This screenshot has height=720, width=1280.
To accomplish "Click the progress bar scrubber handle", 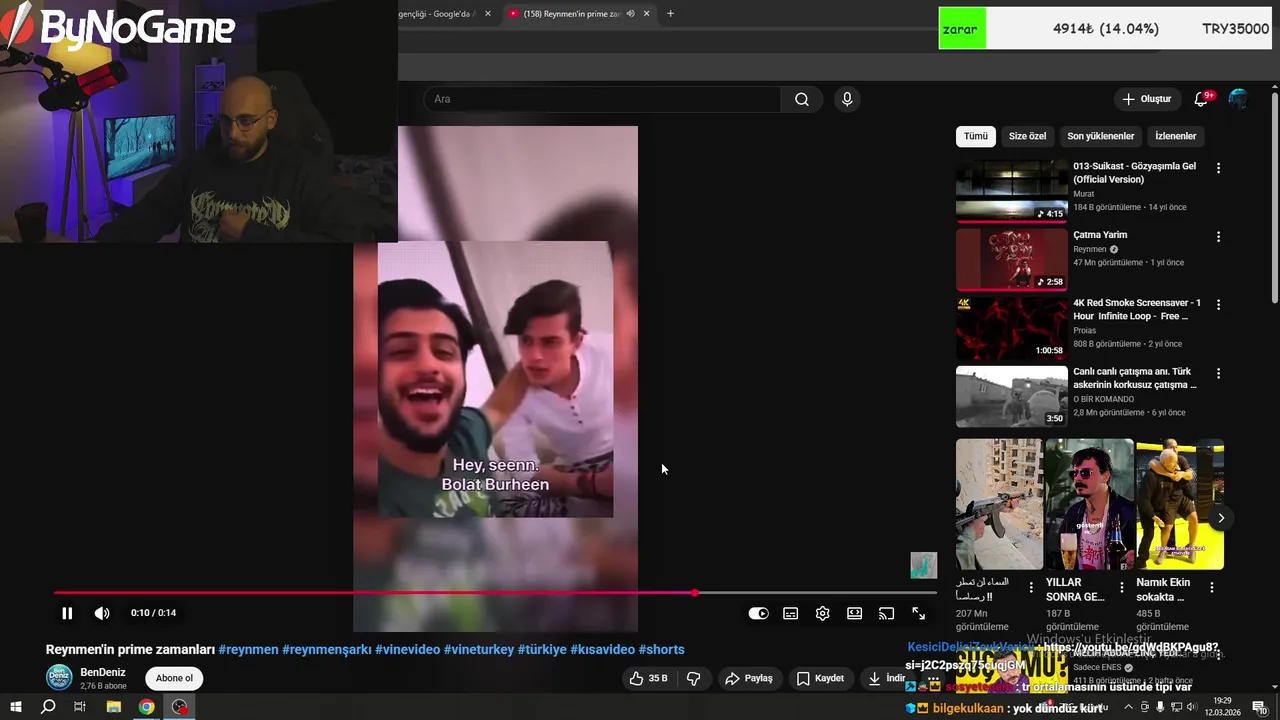I will (695, 593).
